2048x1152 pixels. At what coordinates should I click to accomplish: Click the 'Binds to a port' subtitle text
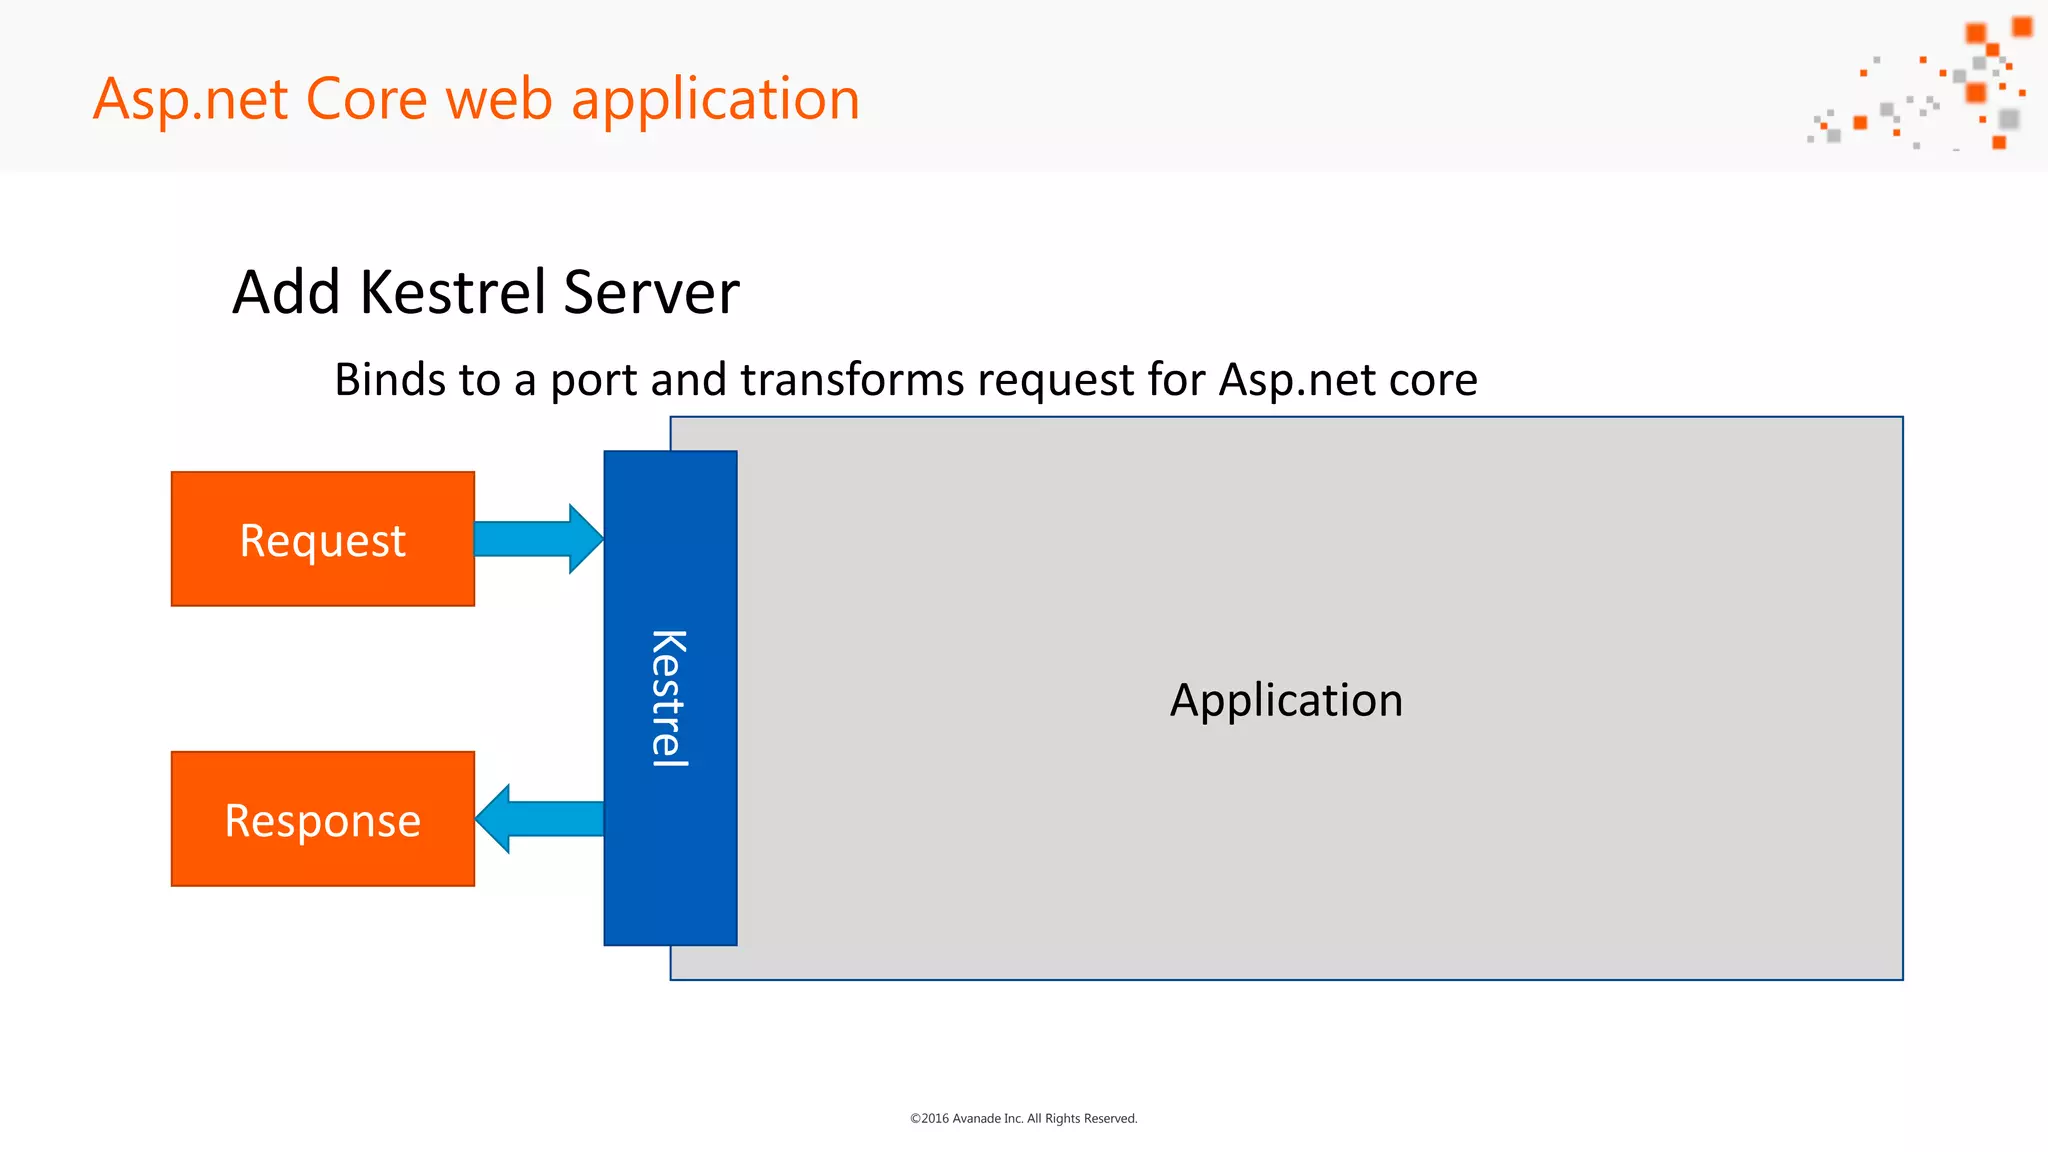click(486, 380)
